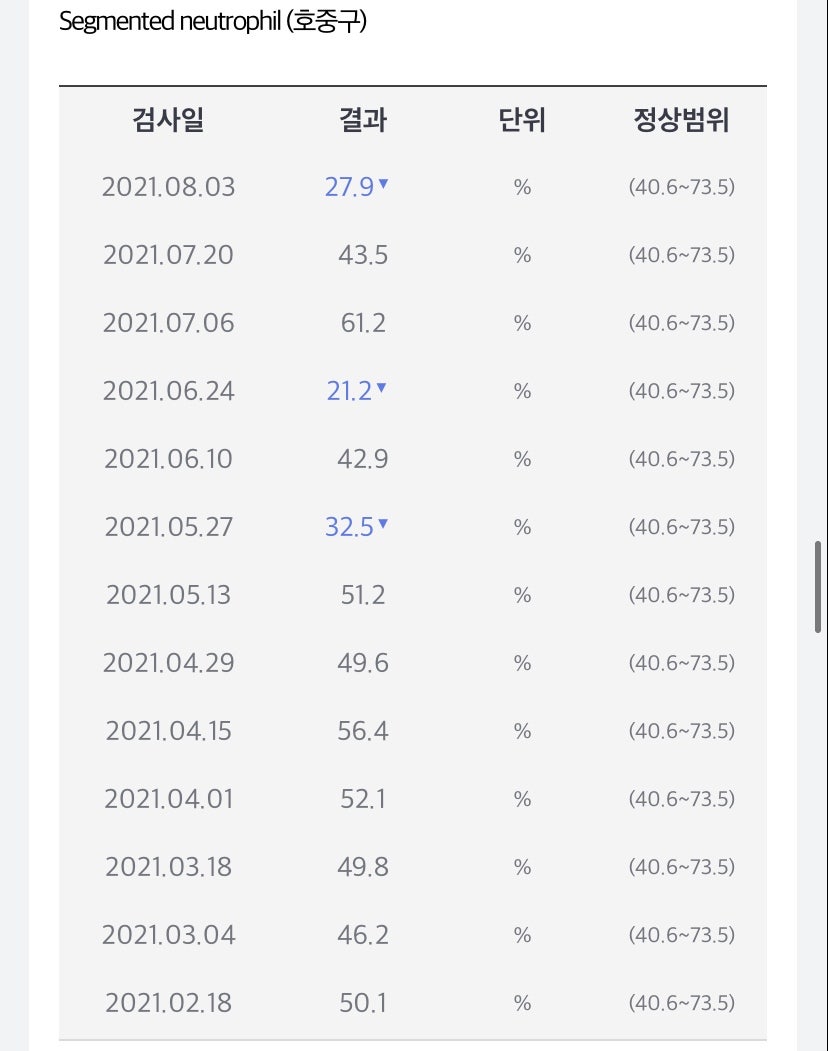The width and height of the screenshot is (828, 1051).
Task: Click the down-arrow icon beside 27.9
Action: [x=383, y=183]
